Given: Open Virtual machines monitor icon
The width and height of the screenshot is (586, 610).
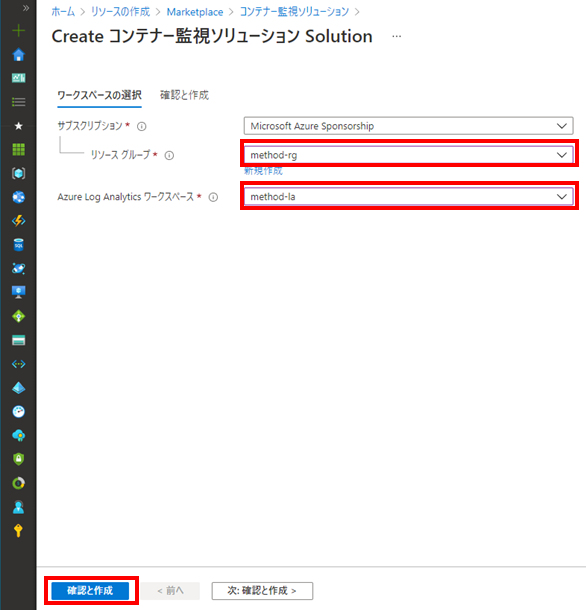Looking at the screenshot, I should 19,292.
